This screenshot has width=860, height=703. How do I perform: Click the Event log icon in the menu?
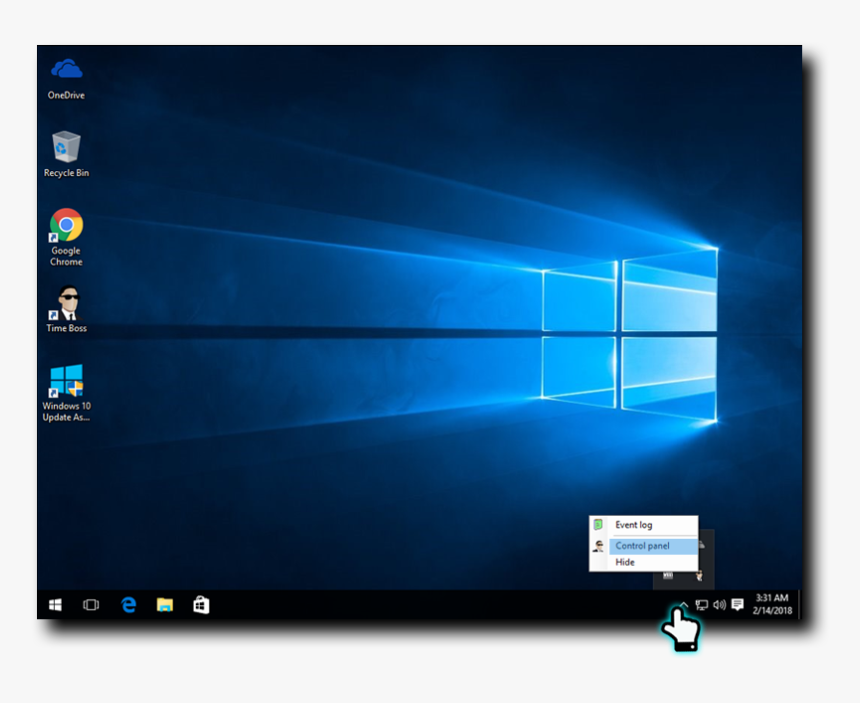[597, 522]
